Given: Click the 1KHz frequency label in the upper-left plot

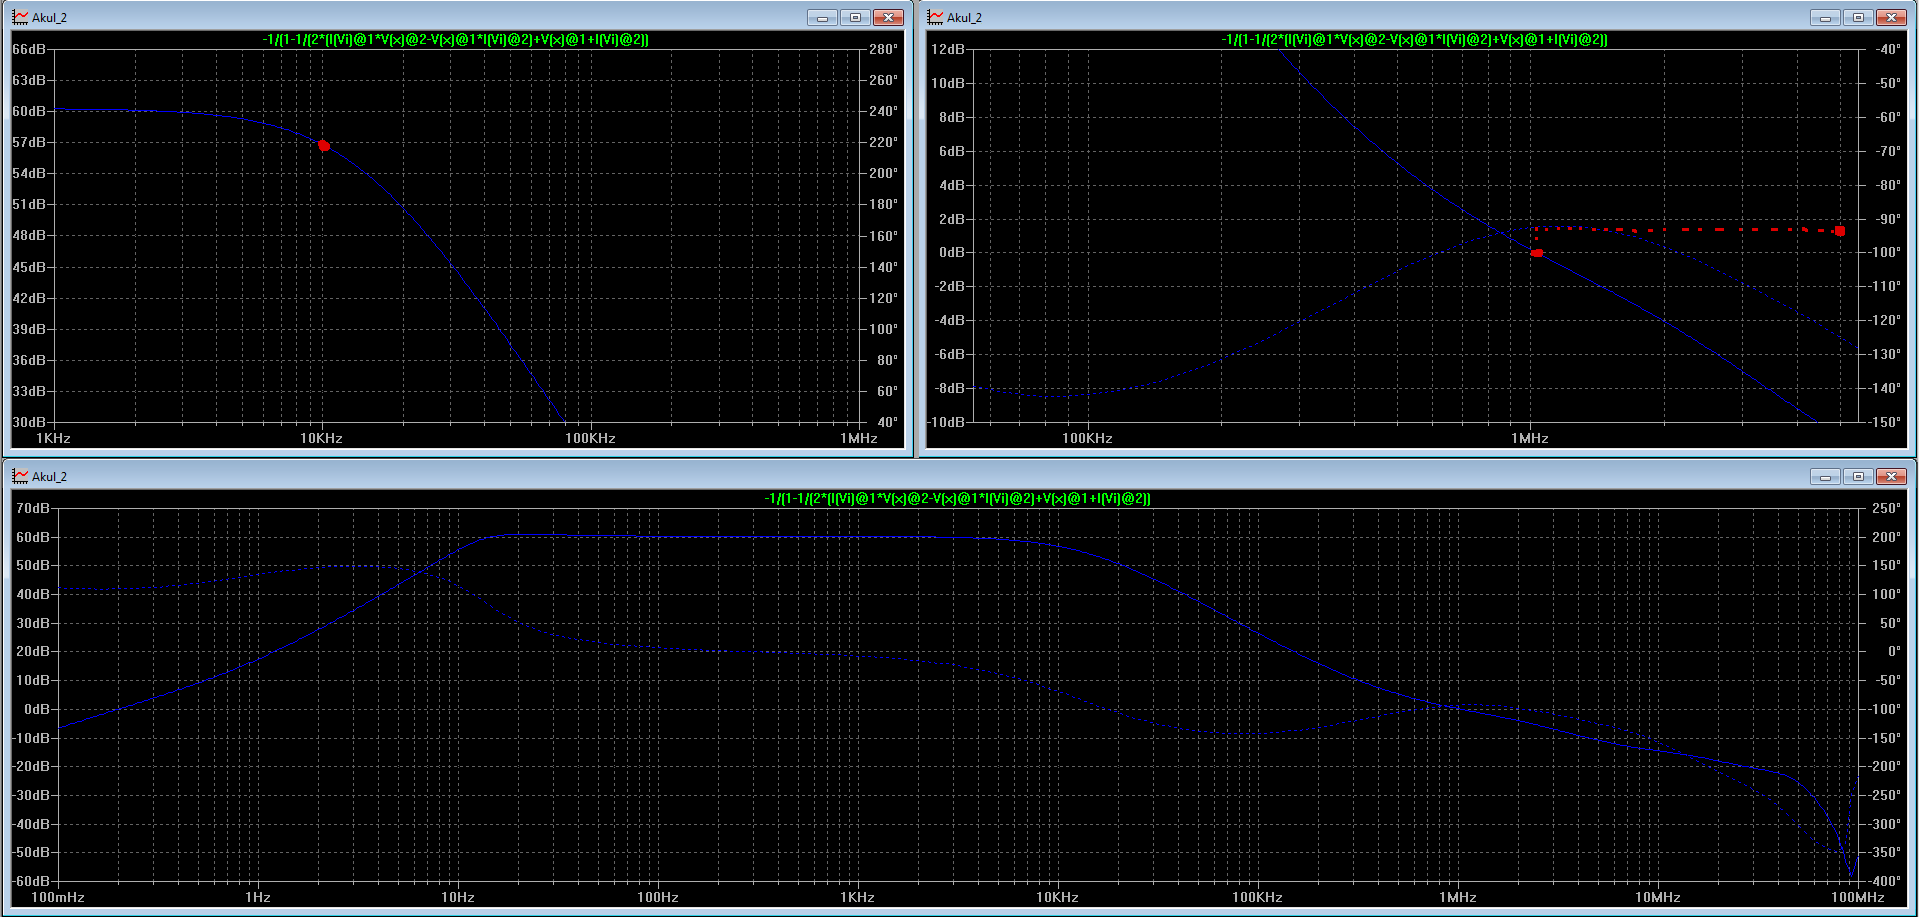Looking at the screenshot, I should coord(53,438).
